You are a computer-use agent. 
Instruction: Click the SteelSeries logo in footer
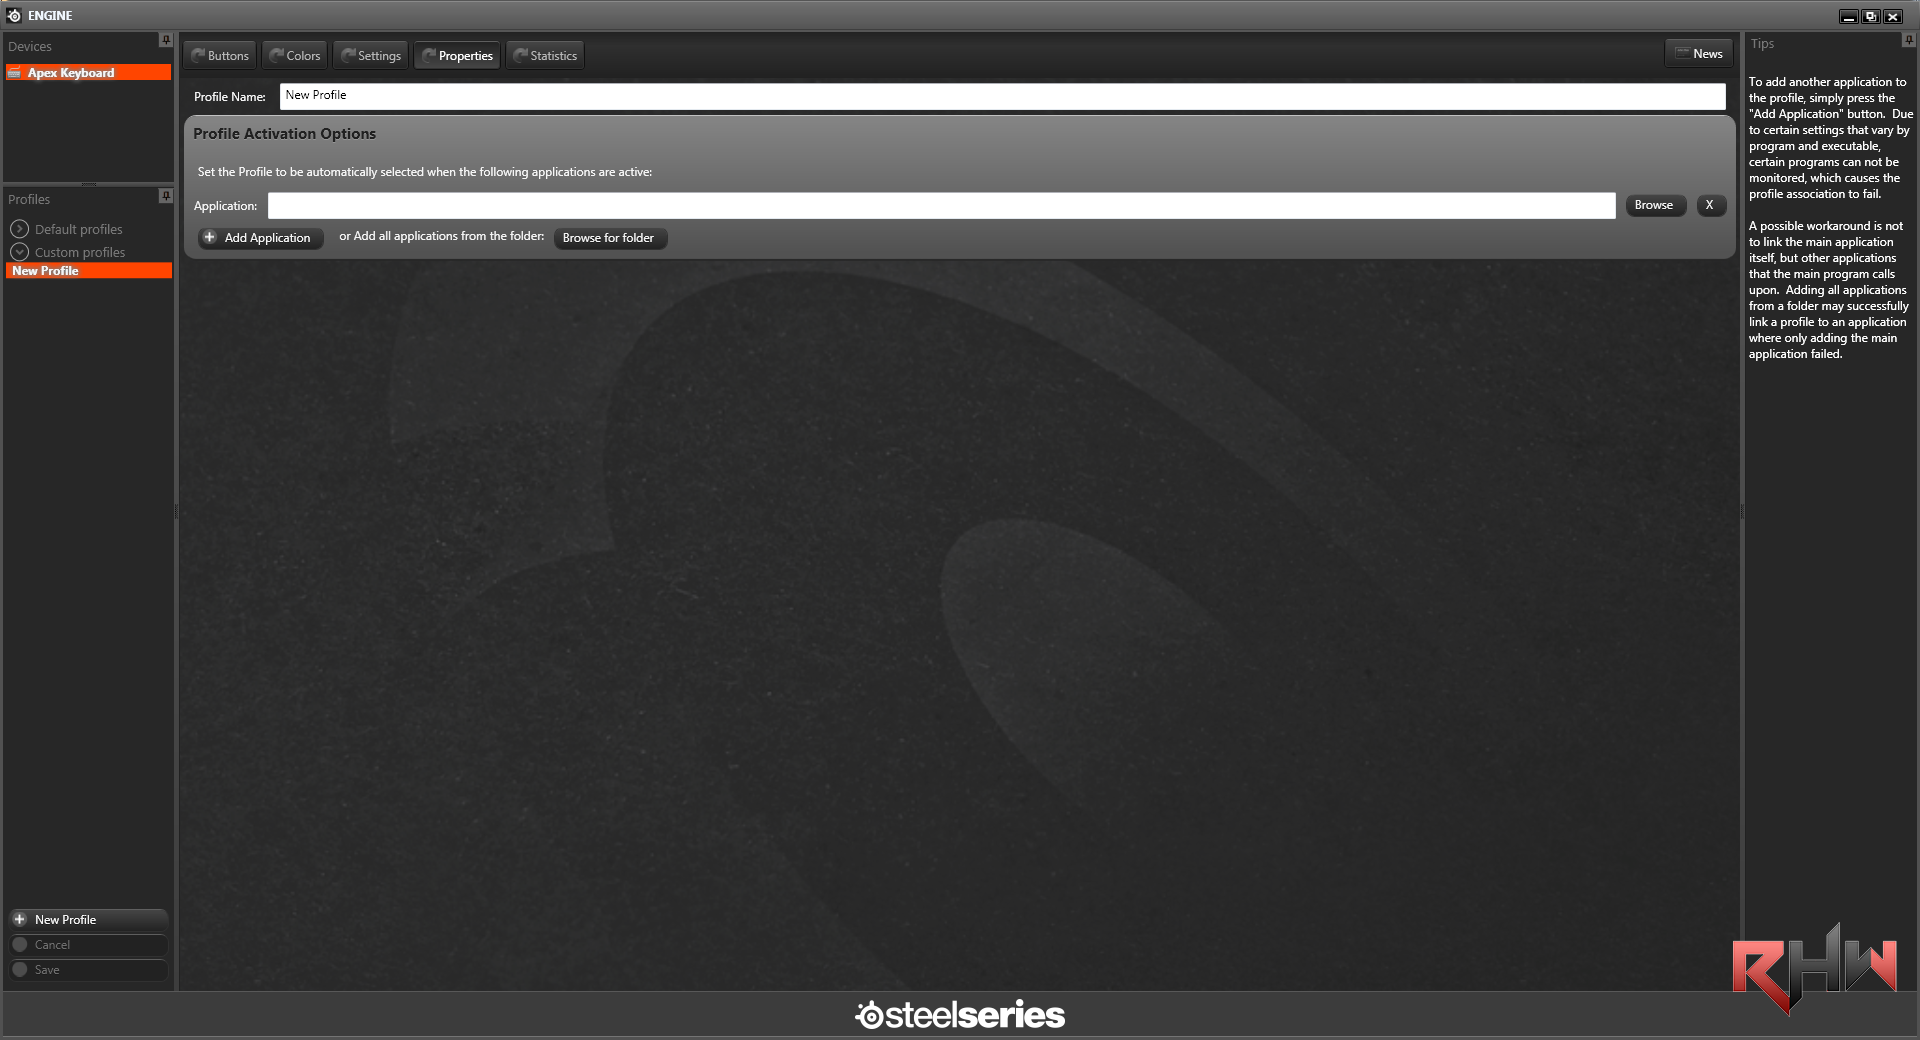(960, 1014)
